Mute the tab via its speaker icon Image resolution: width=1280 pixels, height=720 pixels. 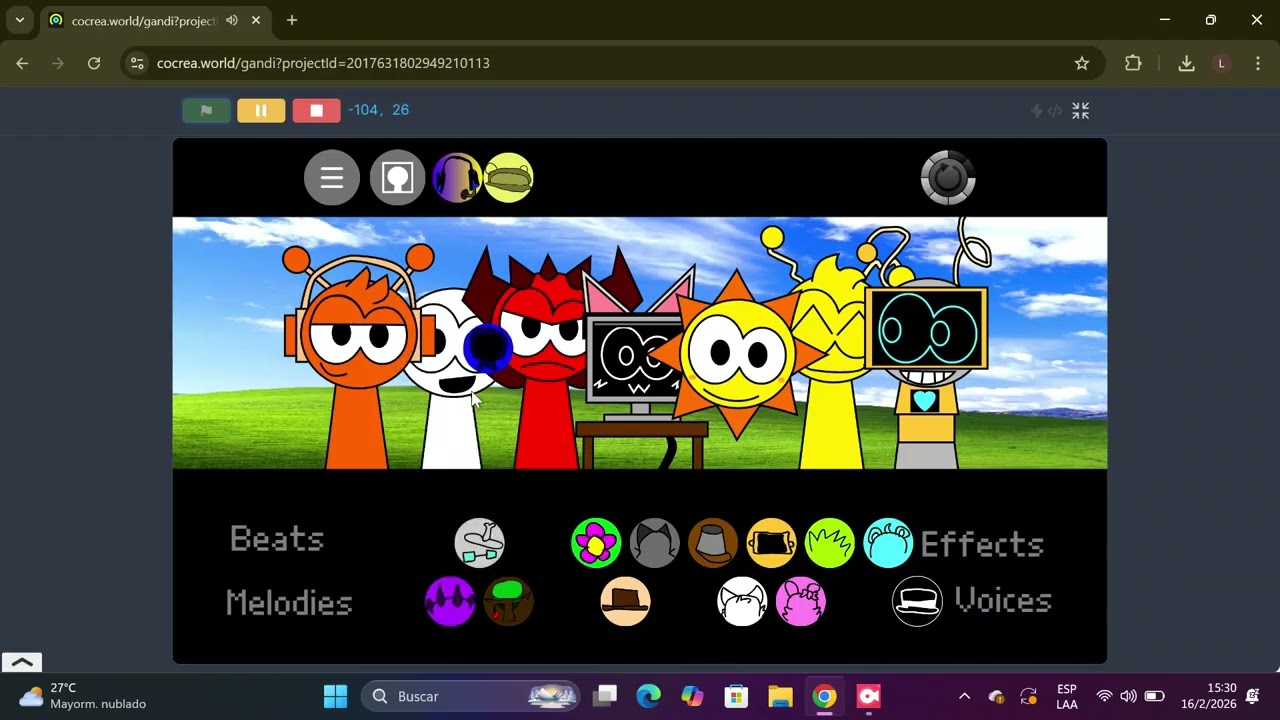coord(232,20)
